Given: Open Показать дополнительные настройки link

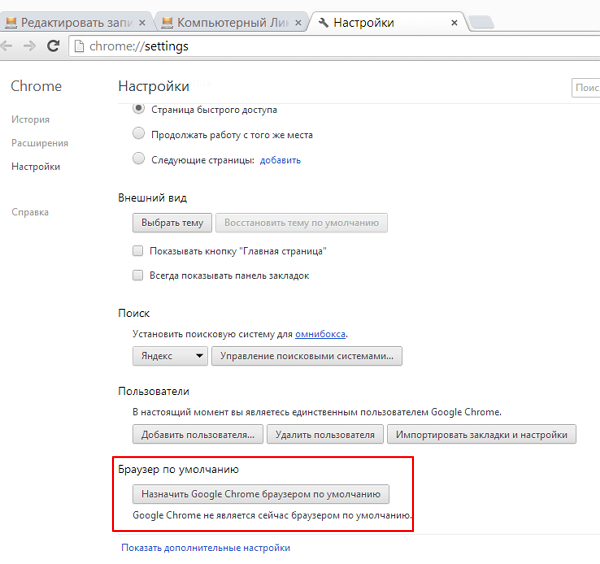Looking at the screenshot, I should coord(206,548).
